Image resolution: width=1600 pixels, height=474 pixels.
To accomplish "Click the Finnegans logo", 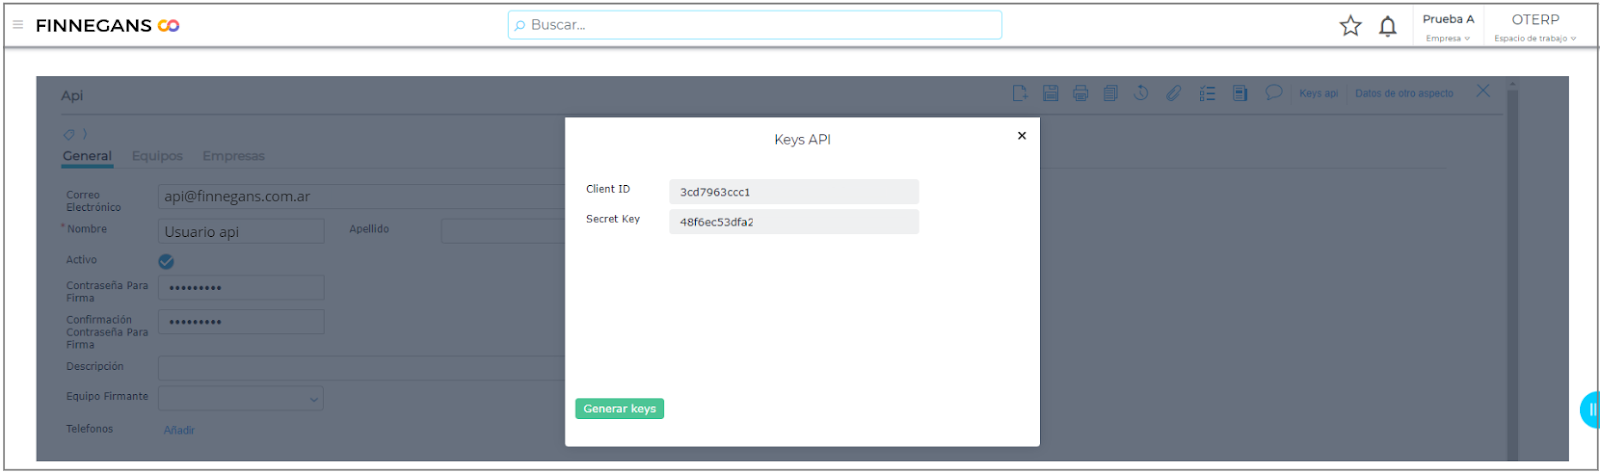I will pos(108,26).
